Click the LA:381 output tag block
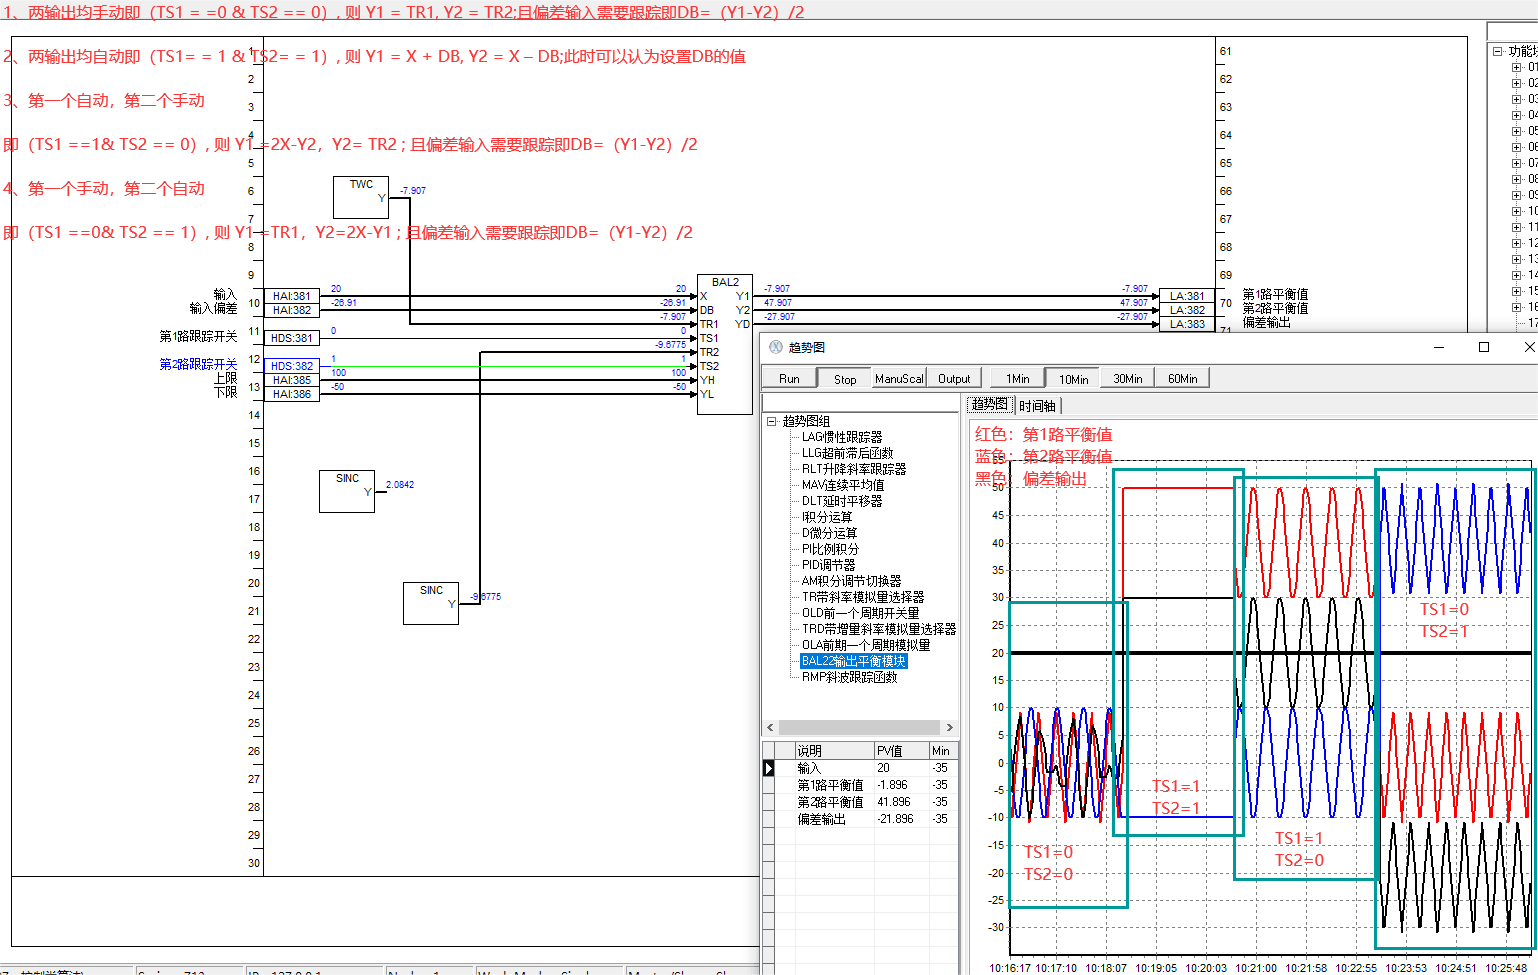This screenshot has width=1538, height=975. [x=1187, y=296]
